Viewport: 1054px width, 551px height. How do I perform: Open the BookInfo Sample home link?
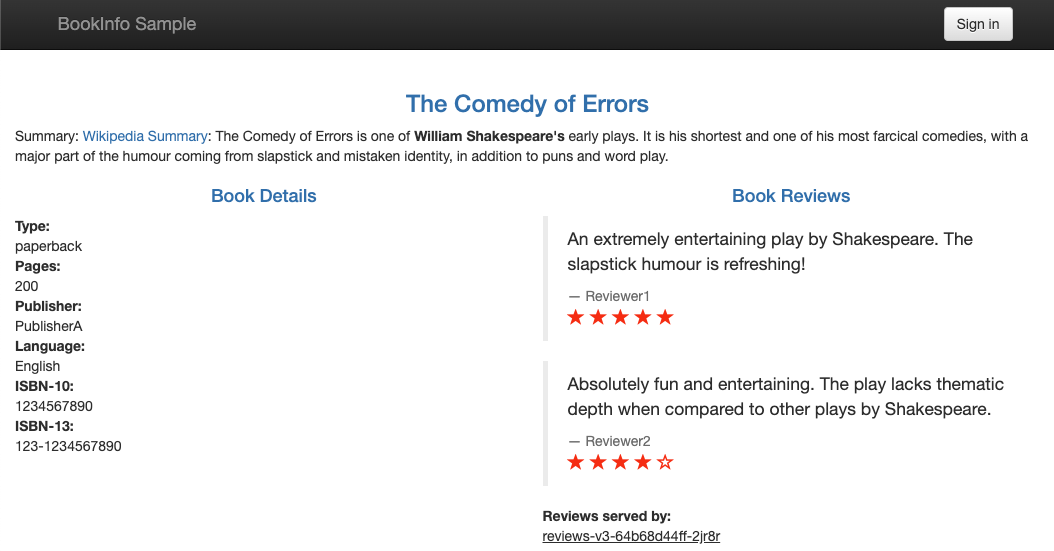[127, 24]
